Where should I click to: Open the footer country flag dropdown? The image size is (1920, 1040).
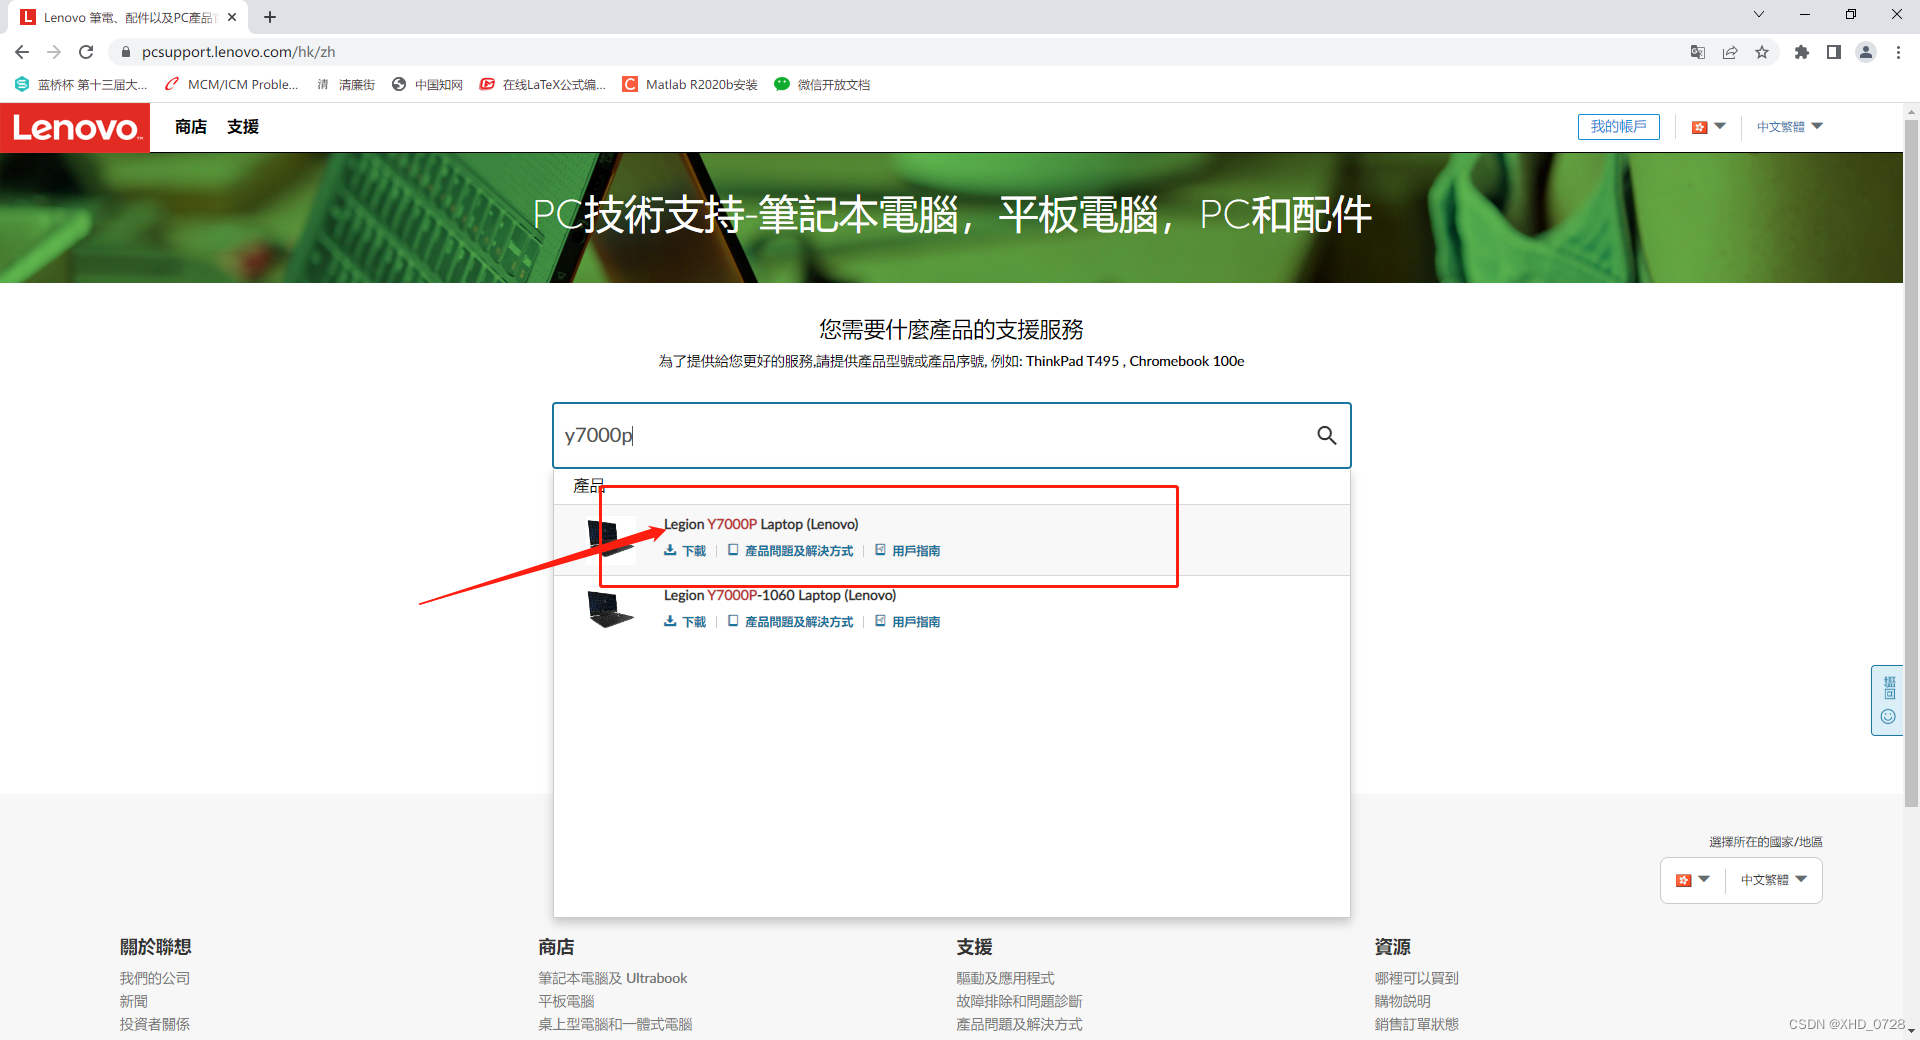(1693, 880)
